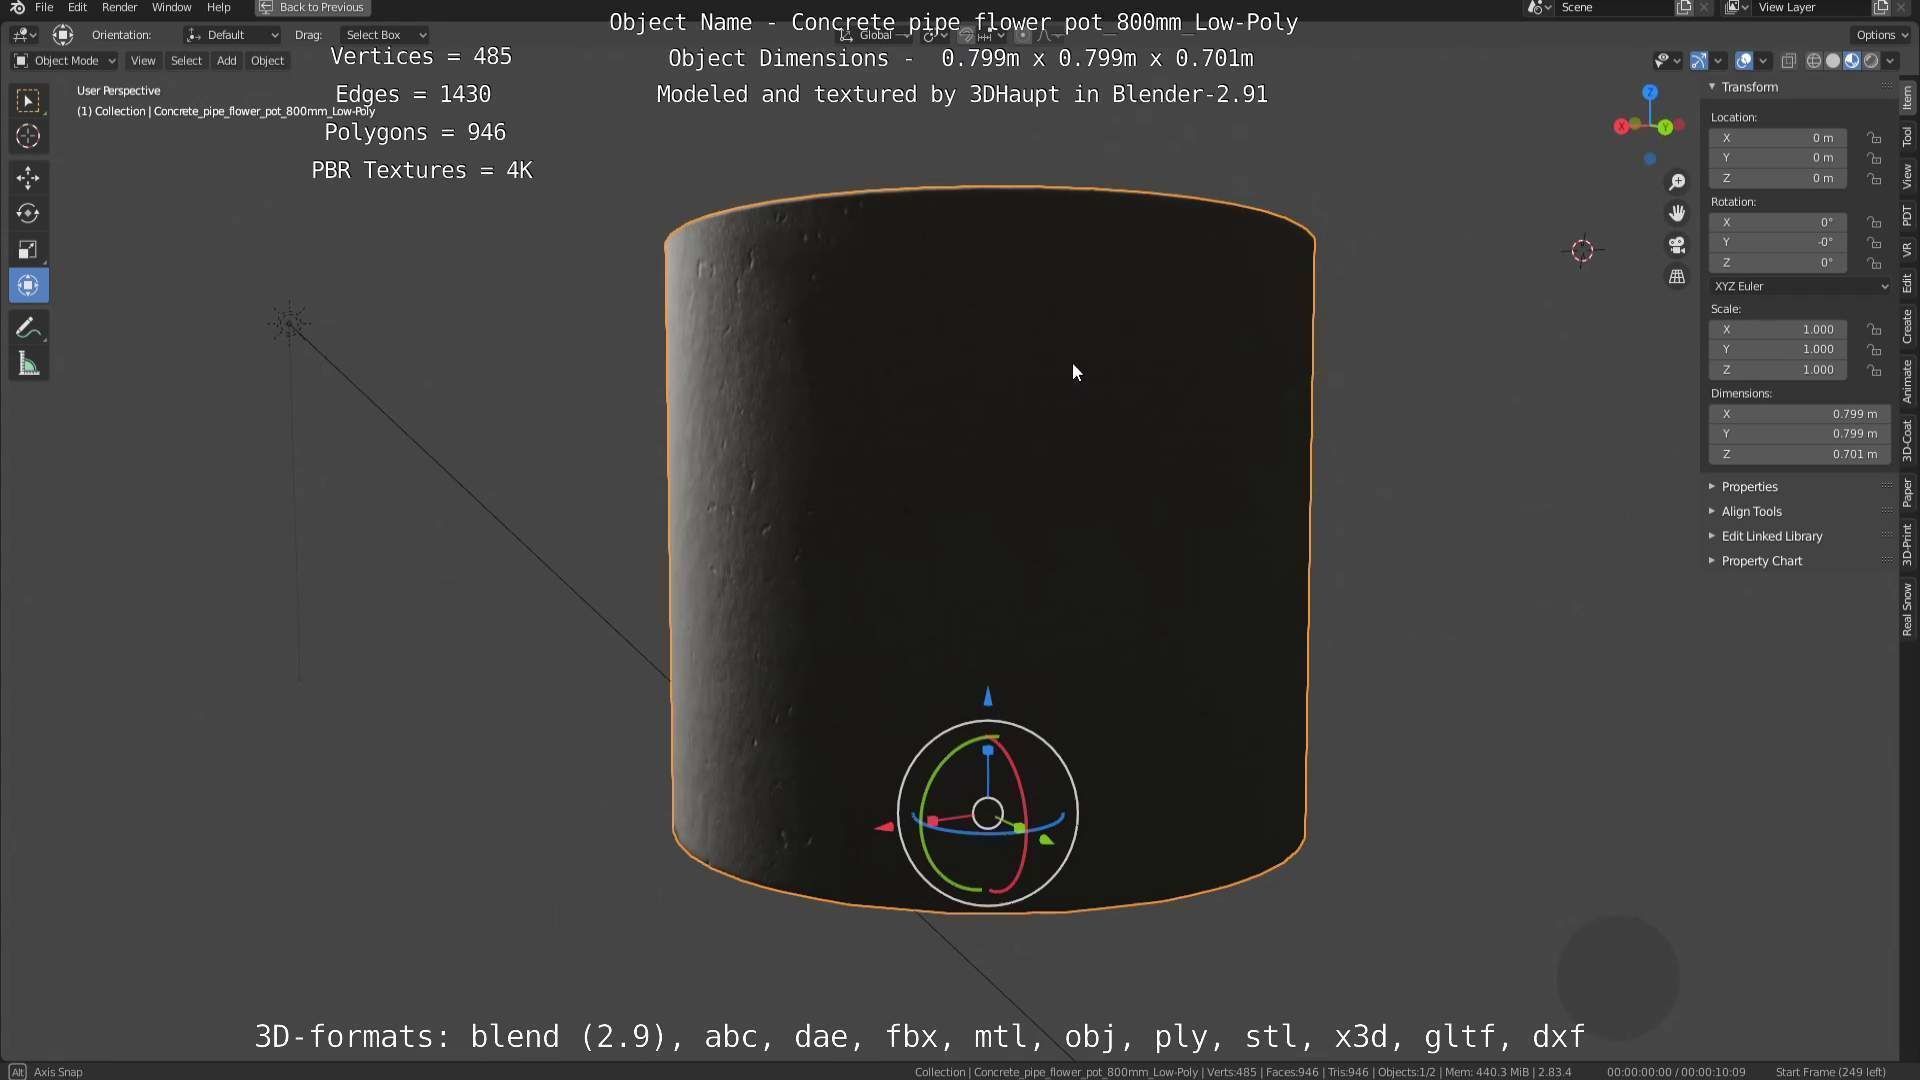Screen dimensions: 1920x1080
Task: Open the view layer browse icon
Action: click(x=1735, y=7)
